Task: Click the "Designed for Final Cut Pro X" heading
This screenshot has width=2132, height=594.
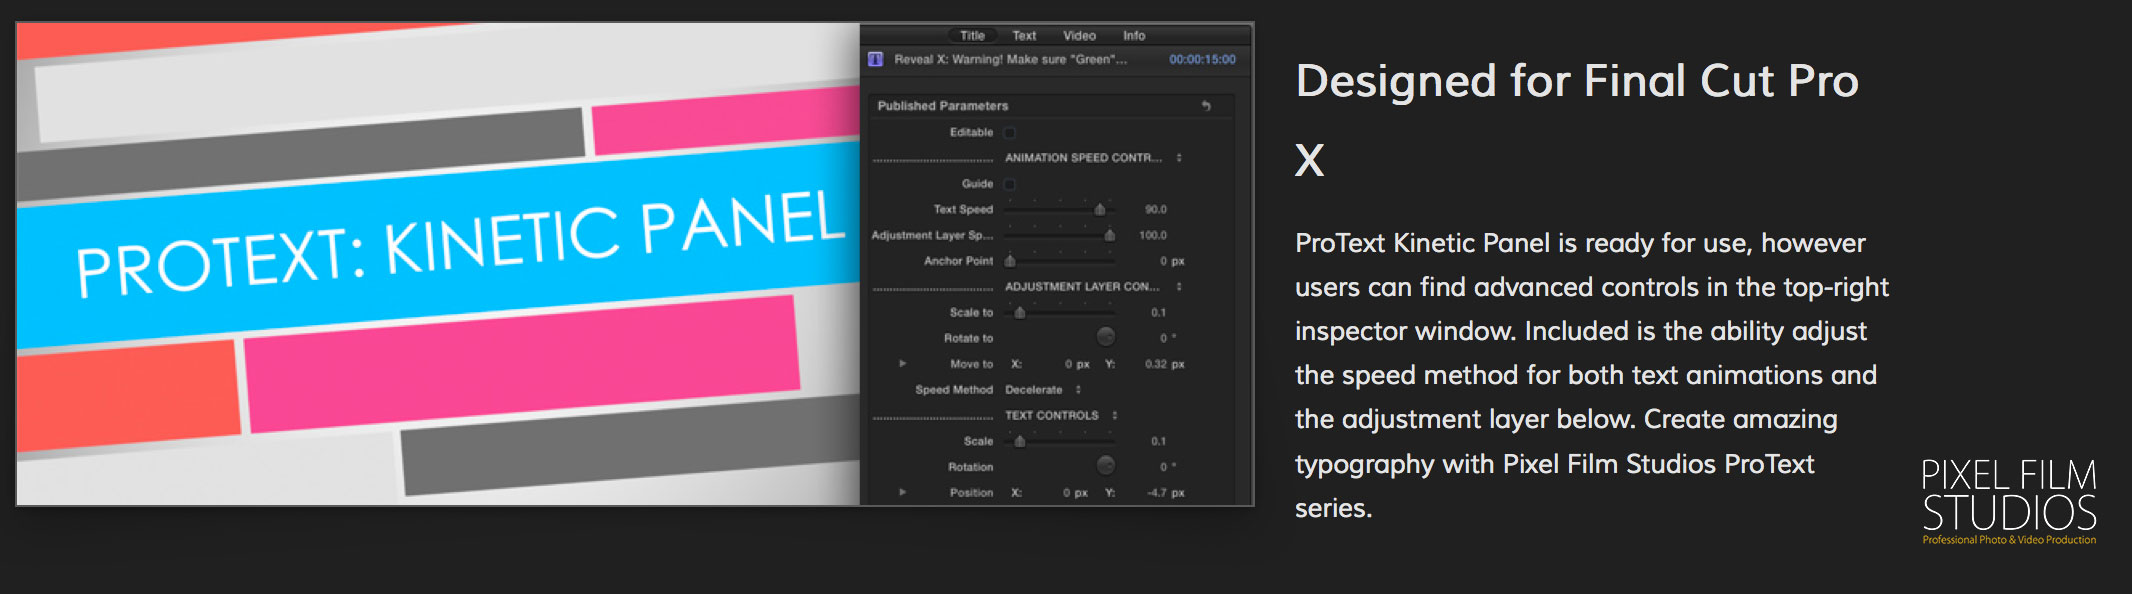Action: click(x=1577, y=120)
